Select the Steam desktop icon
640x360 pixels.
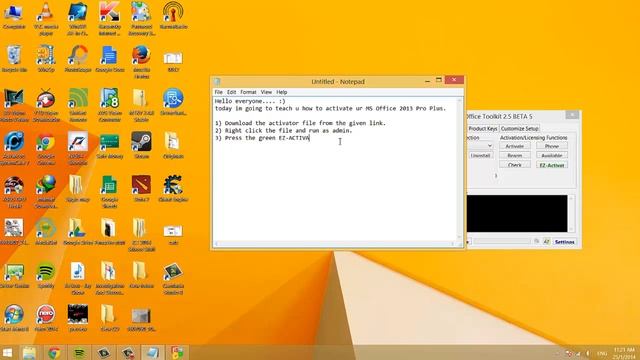tap(141, 146)
